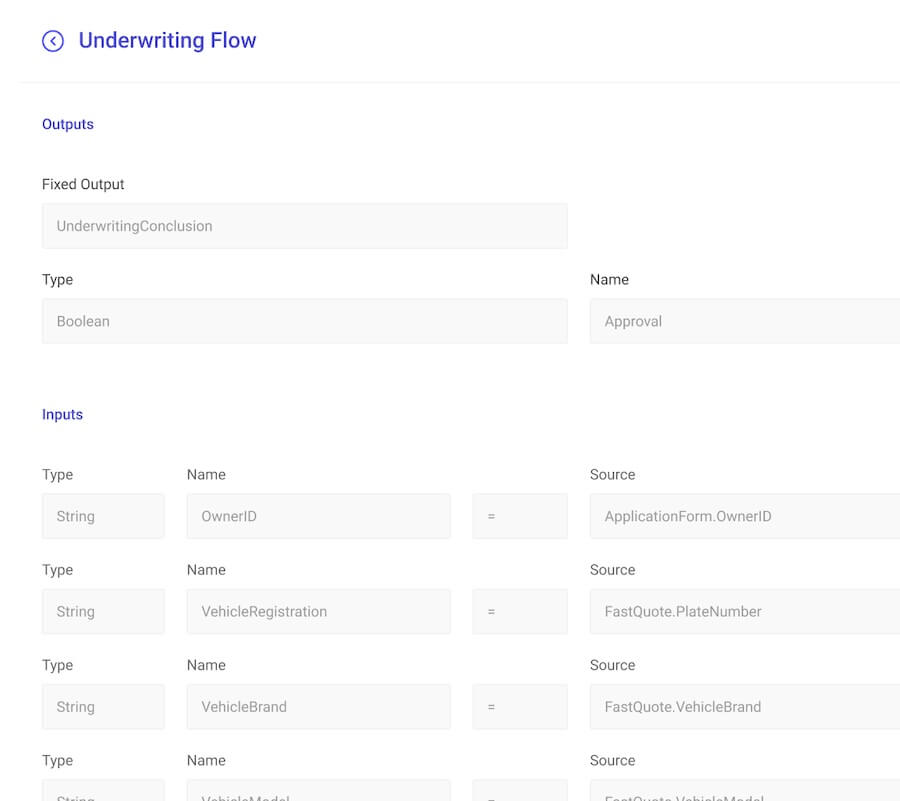The height and width of the screenshot is (801, 900).
Task: Open the String type field for OwnerID
Action: pos(103,516)
